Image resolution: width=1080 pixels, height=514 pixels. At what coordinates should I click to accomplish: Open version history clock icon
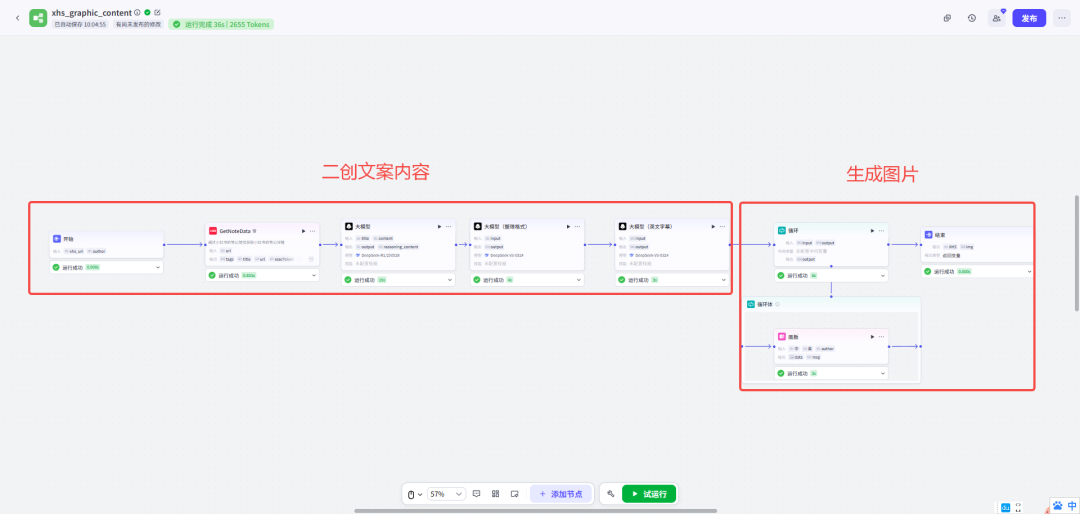click(x=972, y=18)
